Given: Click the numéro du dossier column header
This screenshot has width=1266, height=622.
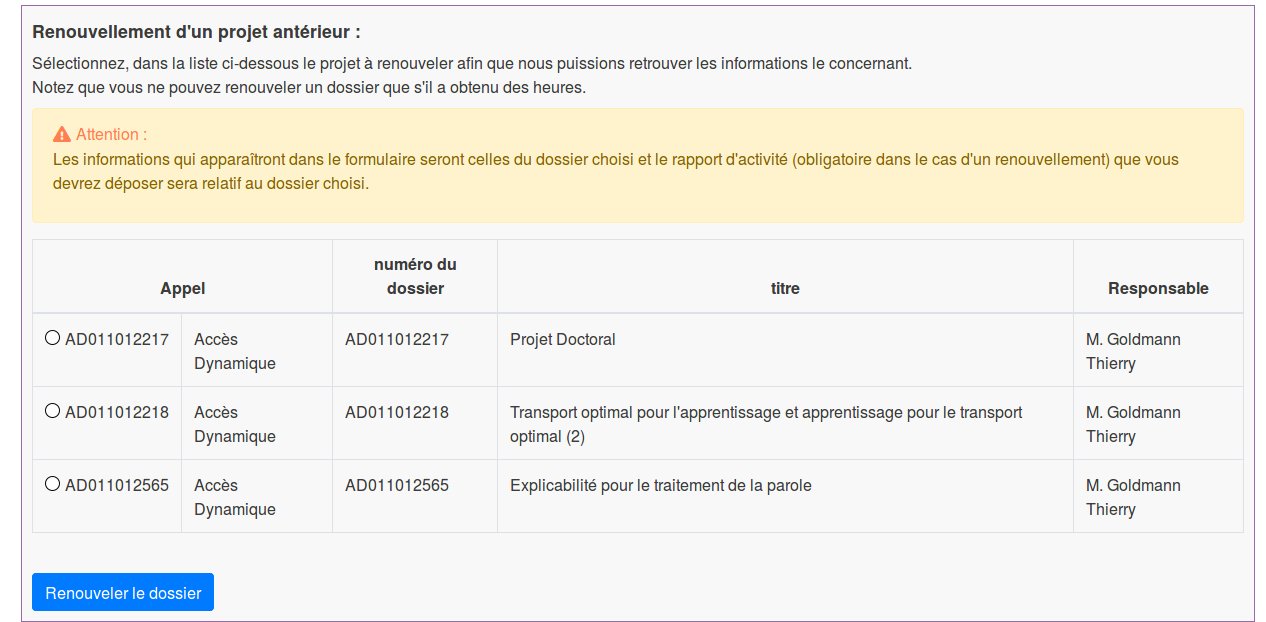Looking at the screenshot, I should tap(414, 276).
